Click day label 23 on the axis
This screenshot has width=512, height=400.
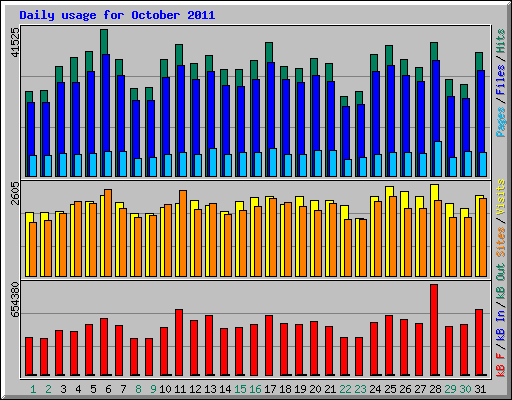(x=360, y=389)
